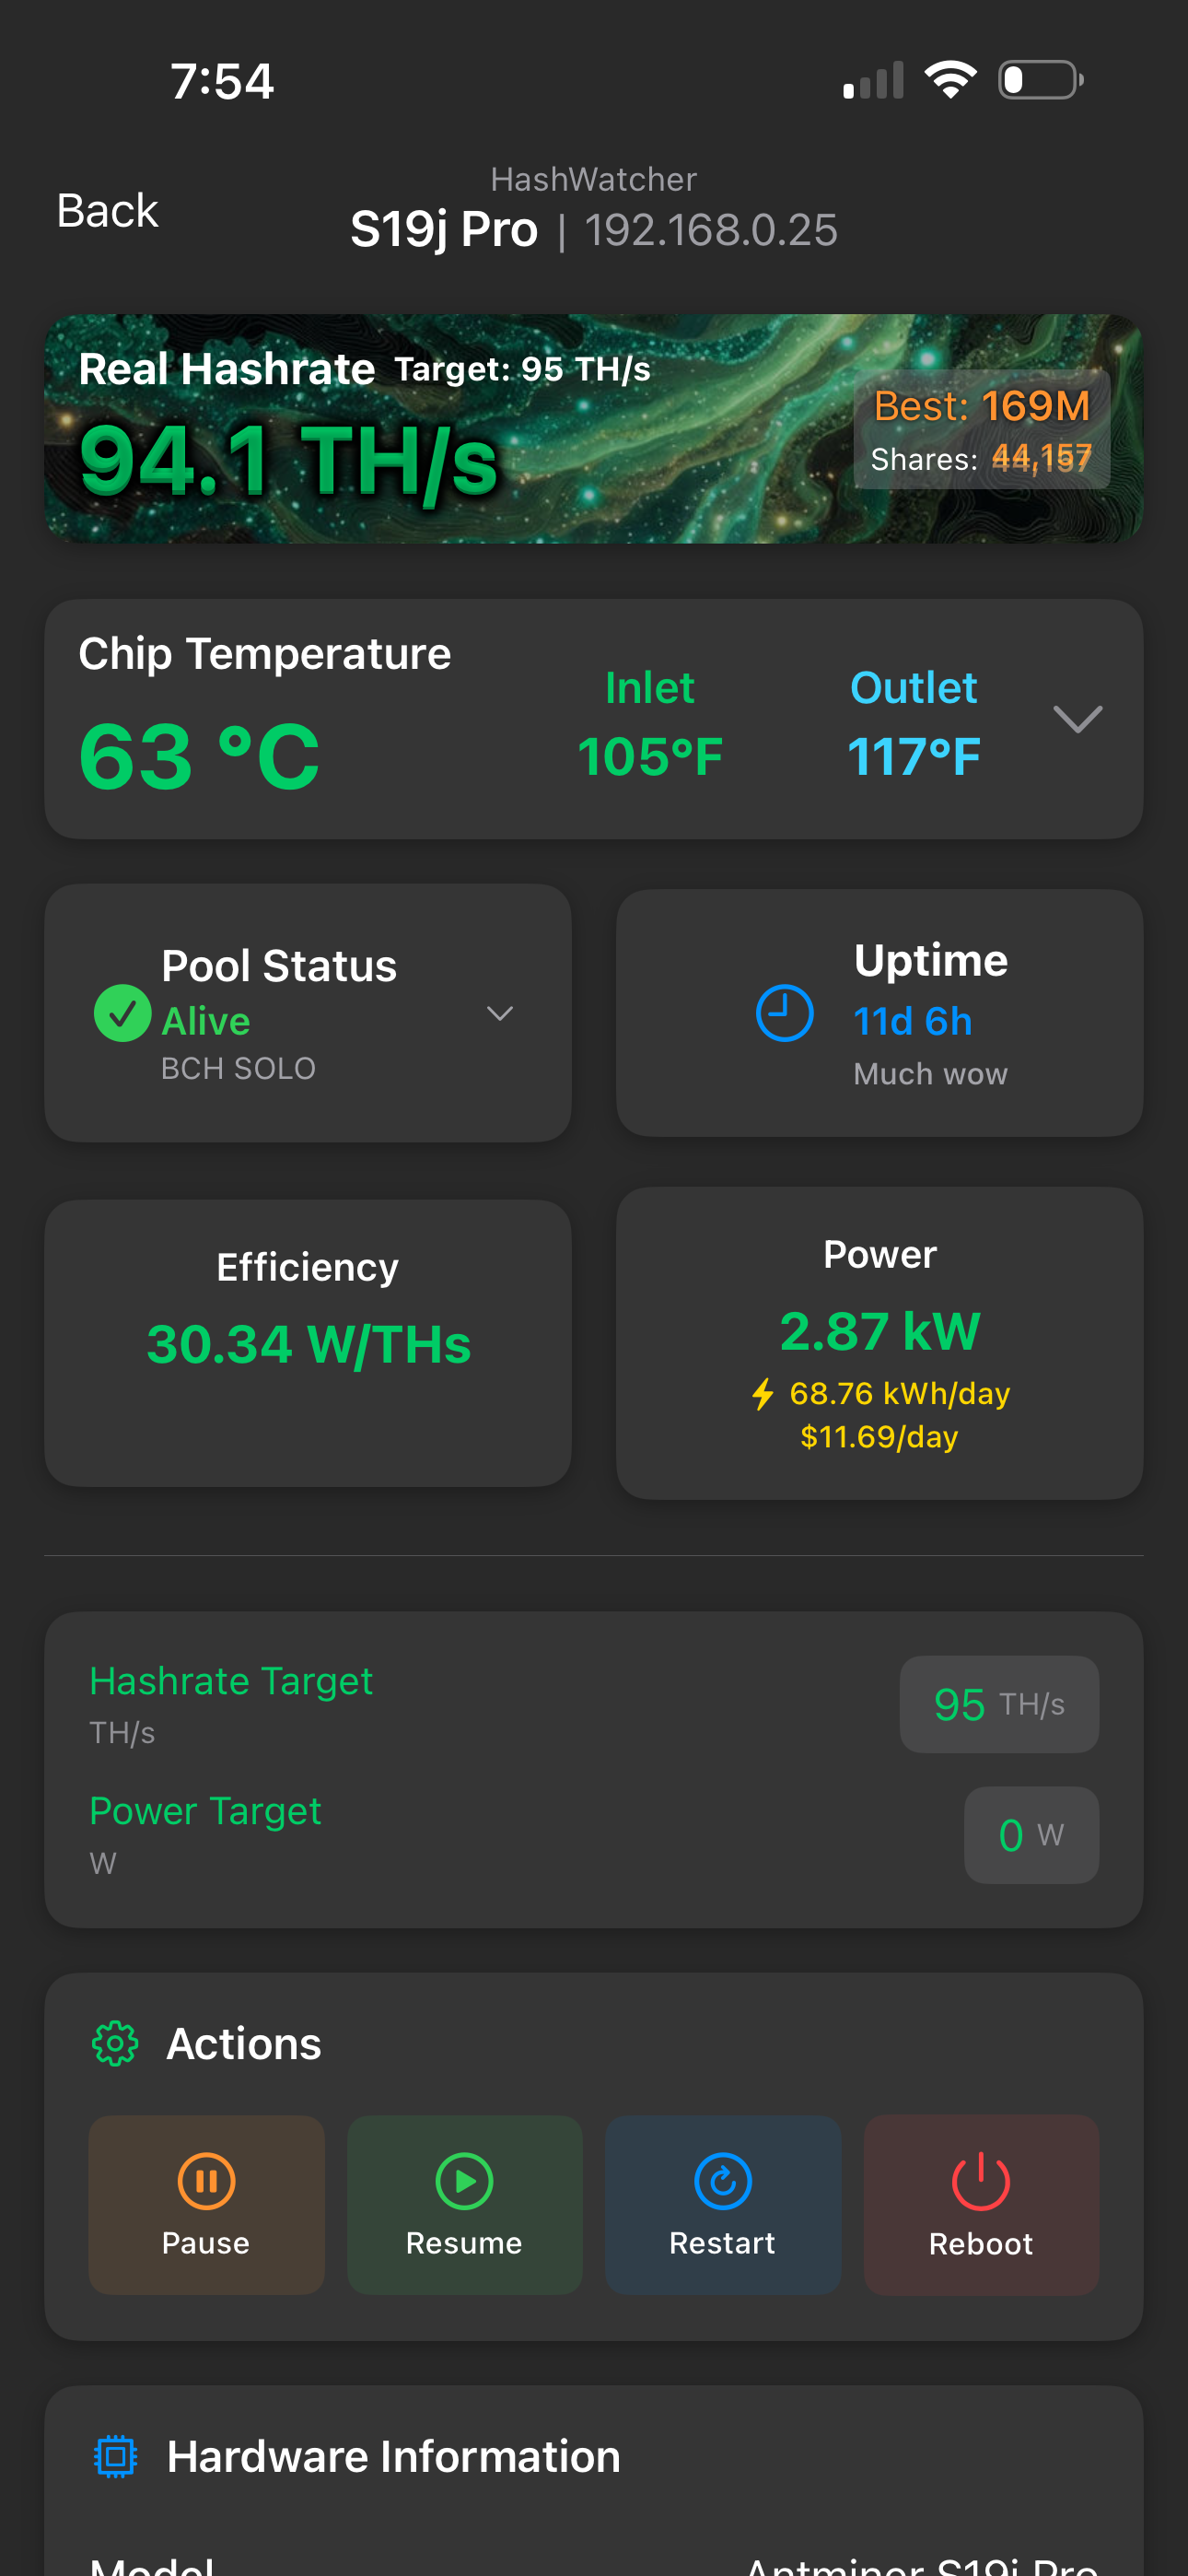
Task: Go Back to the previous screen
Action: pos(107,211)
